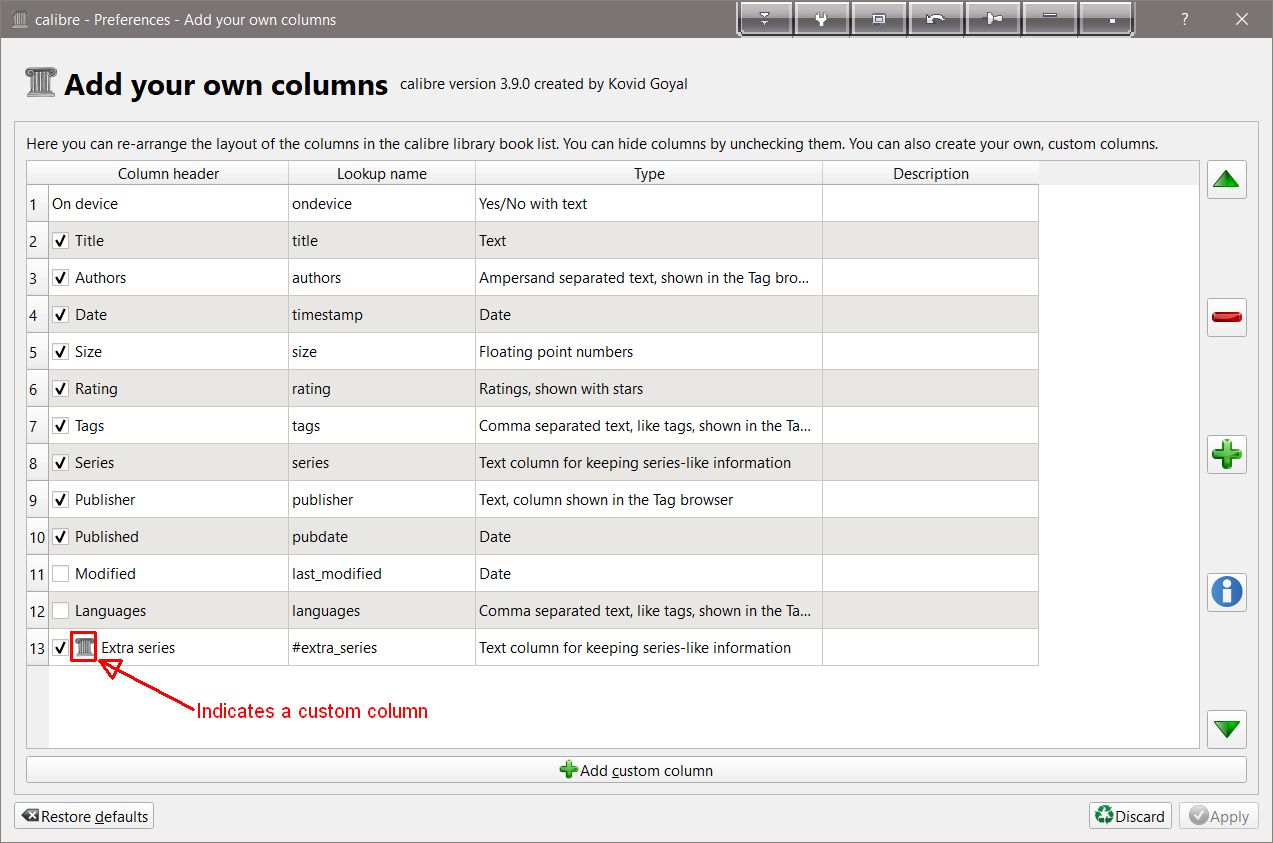Click the wrench icon in title bar
The image size is (1273, 843).
[x=821, y=19]
